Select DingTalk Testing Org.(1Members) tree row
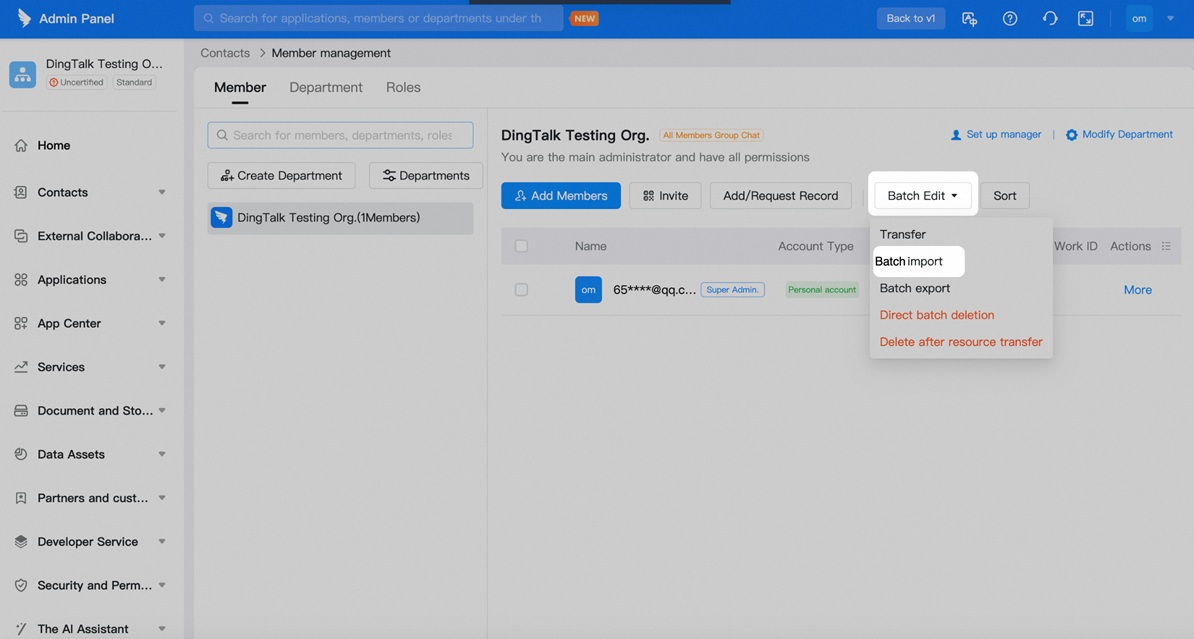 (340, 218)
